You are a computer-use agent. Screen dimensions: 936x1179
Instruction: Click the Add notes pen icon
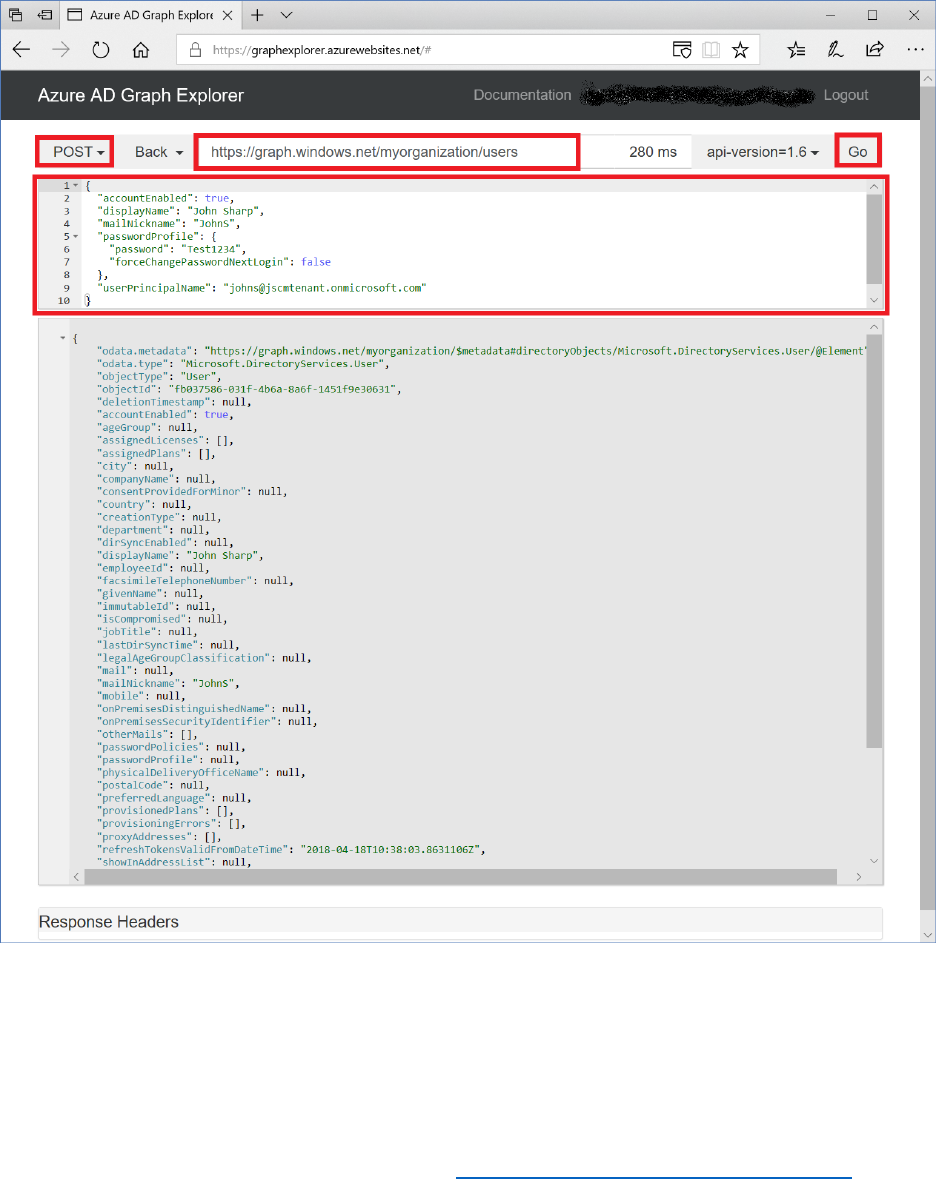[x=835, y=50]
